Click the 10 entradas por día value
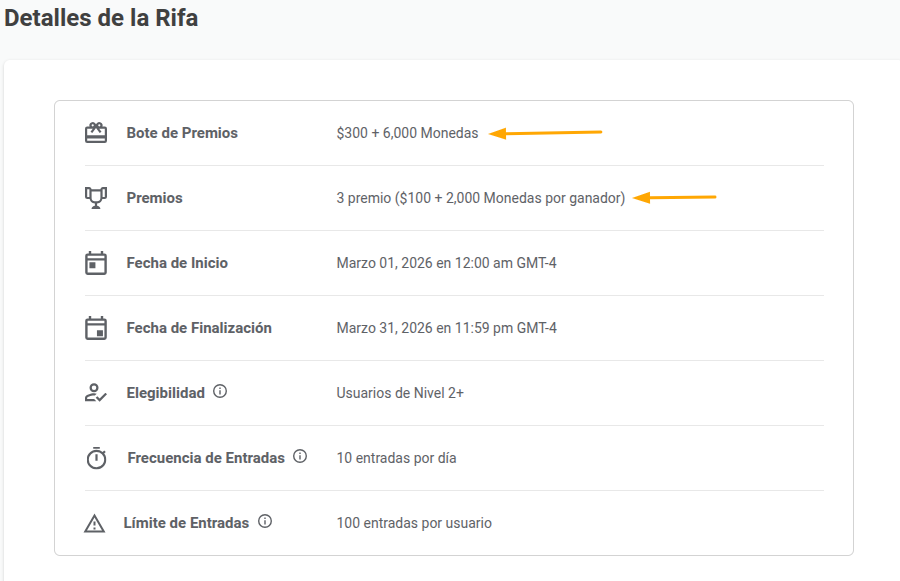 pos(396,458)
